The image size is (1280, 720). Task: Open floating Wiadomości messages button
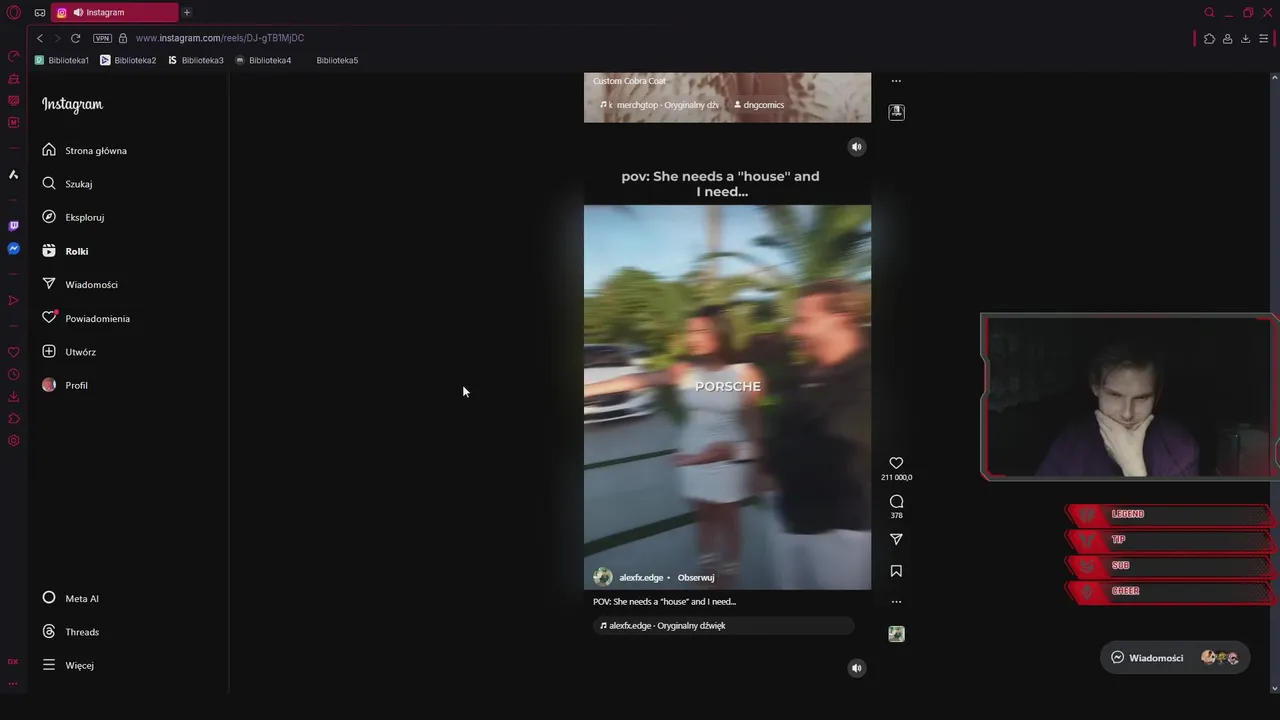click(x=1174, y=657)
